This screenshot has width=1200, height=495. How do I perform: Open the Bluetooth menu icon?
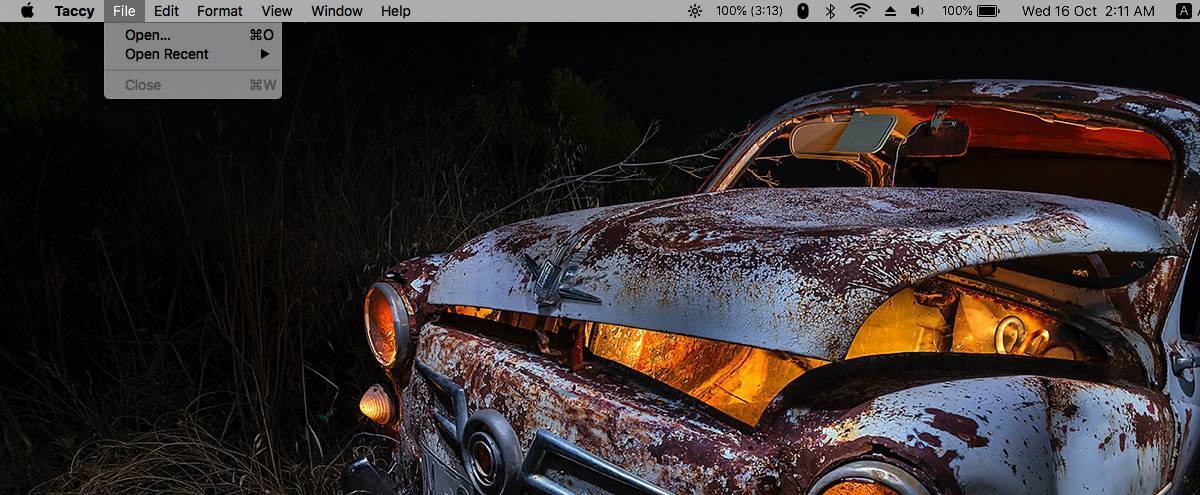coord(830,11)
